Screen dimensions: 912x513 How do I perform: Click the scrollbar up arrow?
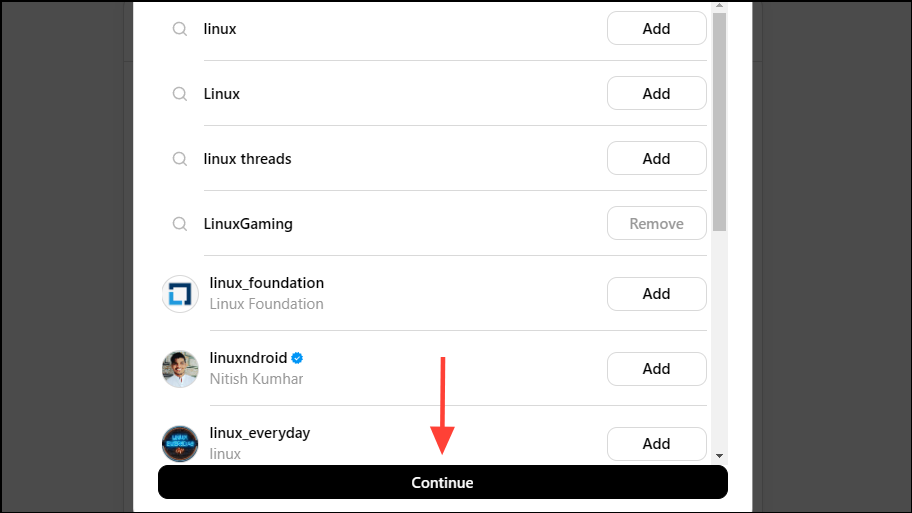[719, 6]
